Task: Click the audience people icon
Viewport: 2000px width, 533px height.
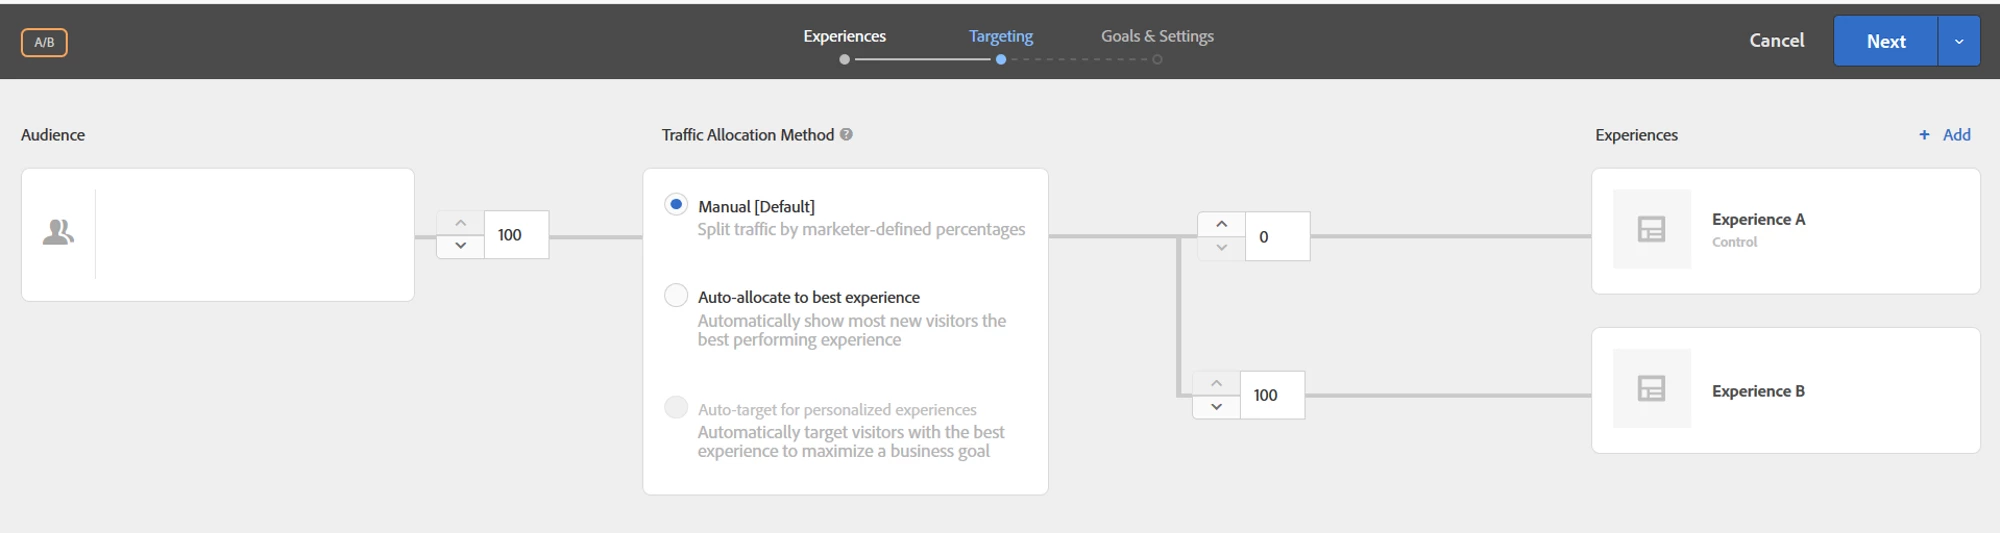Action: tap(58, 233)
